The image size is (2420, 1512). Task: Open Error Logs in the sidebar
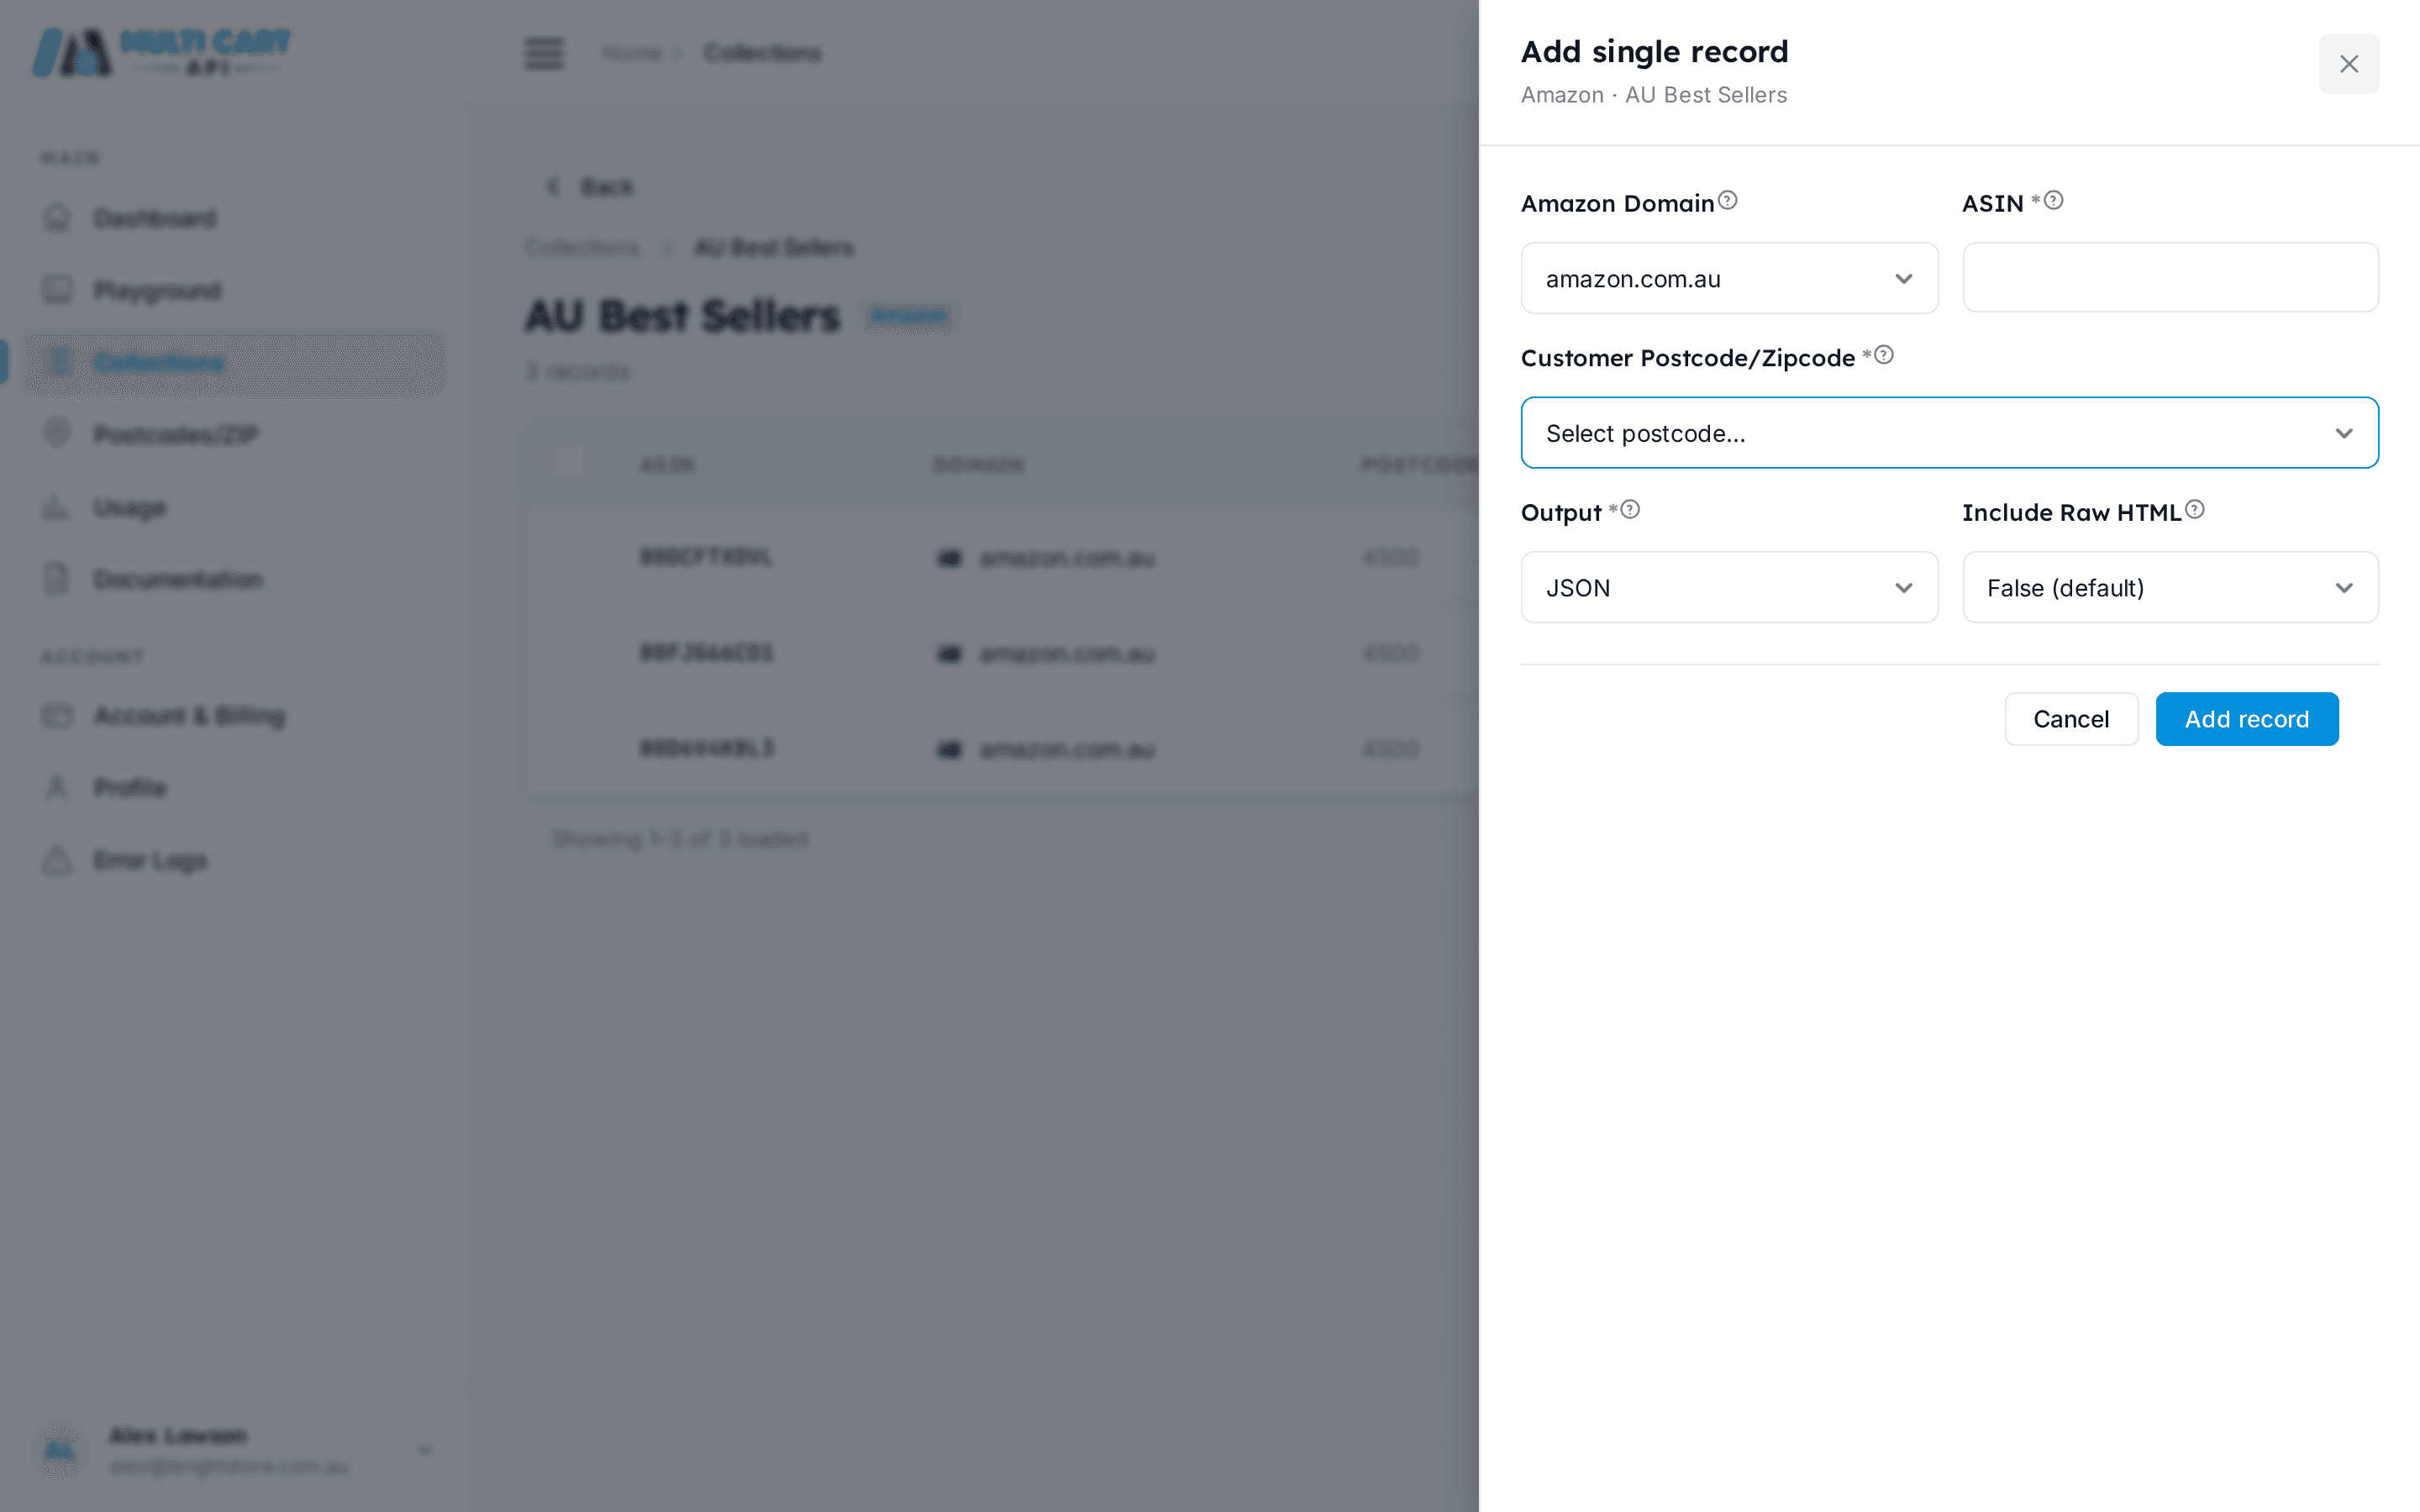point(235,860)
